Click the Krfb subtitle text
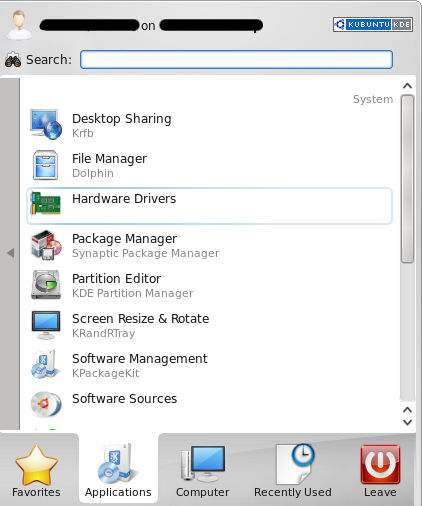Viewport: 422px width, 506px height. 83,133
